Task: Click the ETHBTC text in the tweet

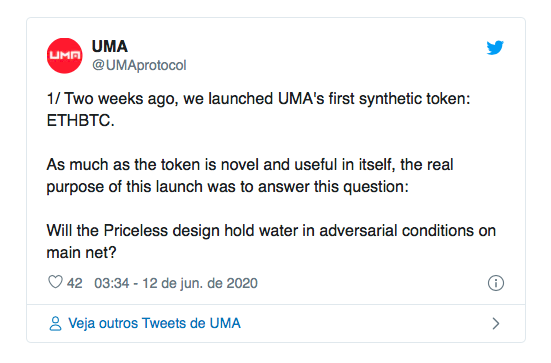Action: (80, 121)
